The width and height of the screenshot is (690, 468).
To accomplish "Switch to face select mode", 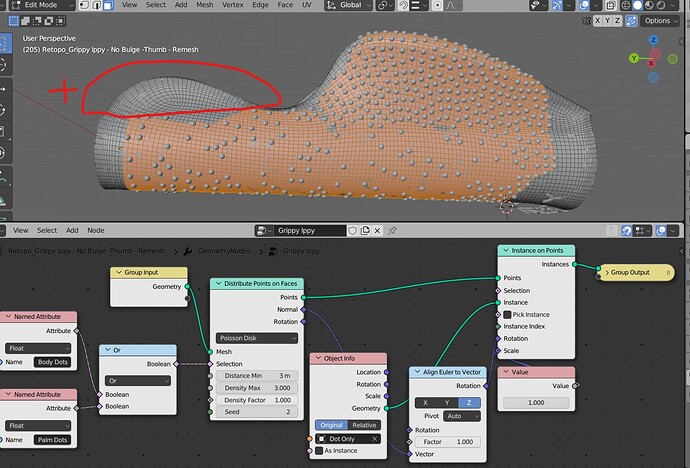I will 108,5.
